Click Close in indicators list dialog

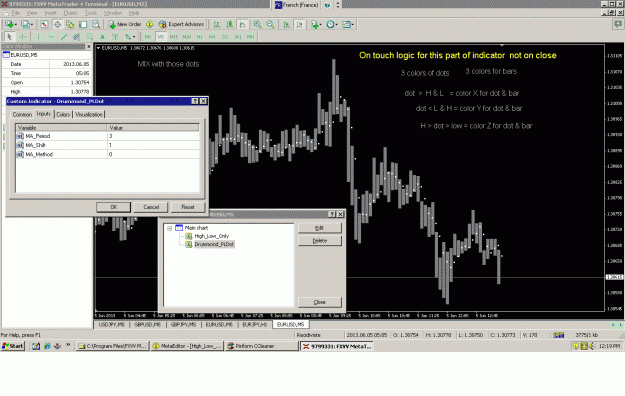[x=320, y=302]
